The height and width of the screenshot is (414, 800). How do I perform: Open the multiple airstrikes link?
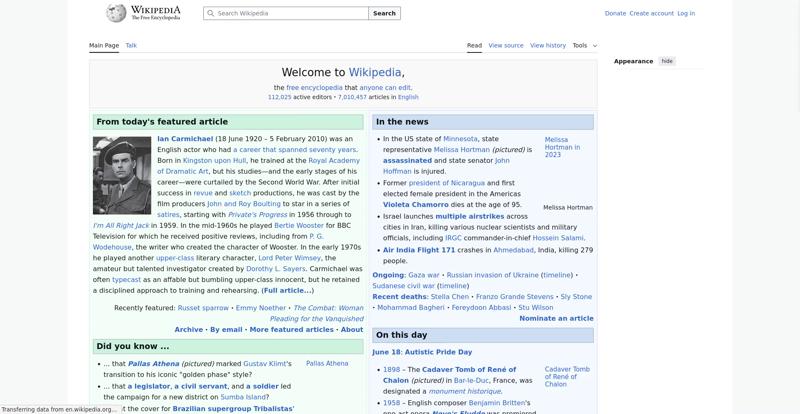coord(469,216)
